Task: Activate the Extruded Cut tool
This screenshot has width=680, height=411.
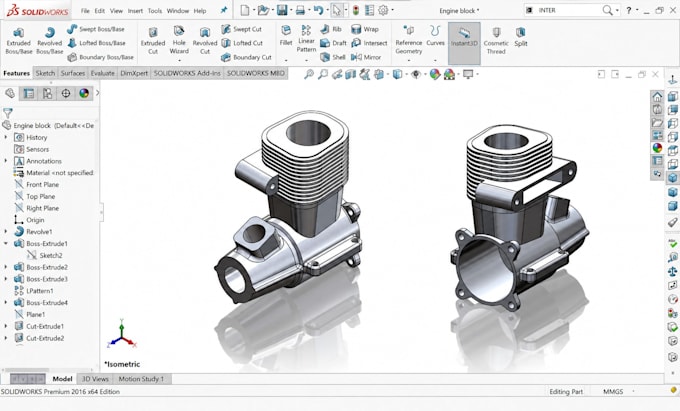Action: pyautogui.click(x=153, y=41)
